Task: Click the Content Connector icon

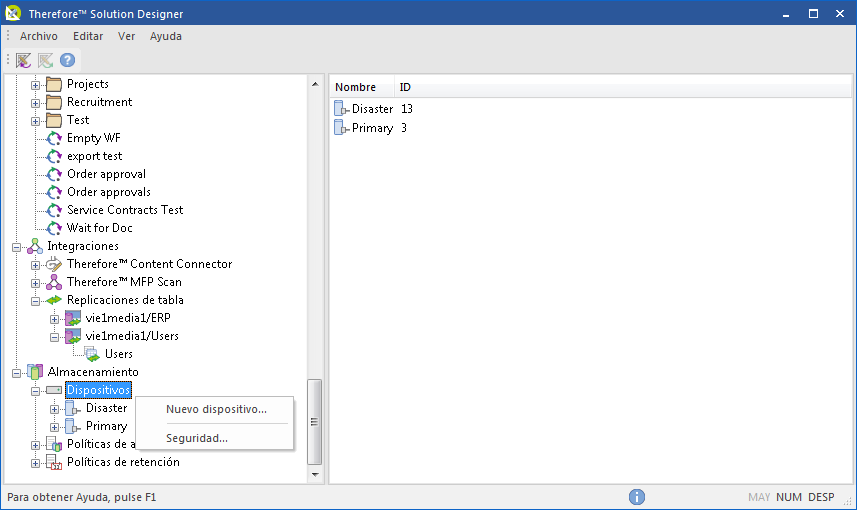Action: 54,264
